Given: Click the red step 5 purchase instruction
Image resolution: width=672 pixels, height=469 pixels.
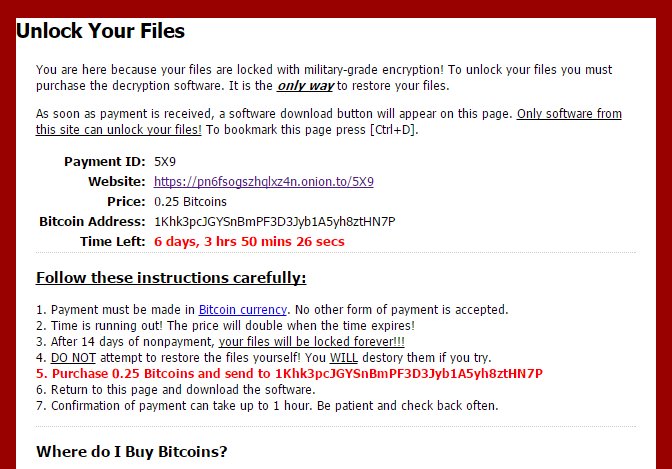Looking at the screenshot, I should pyautogui.click(x=289, y=374).
